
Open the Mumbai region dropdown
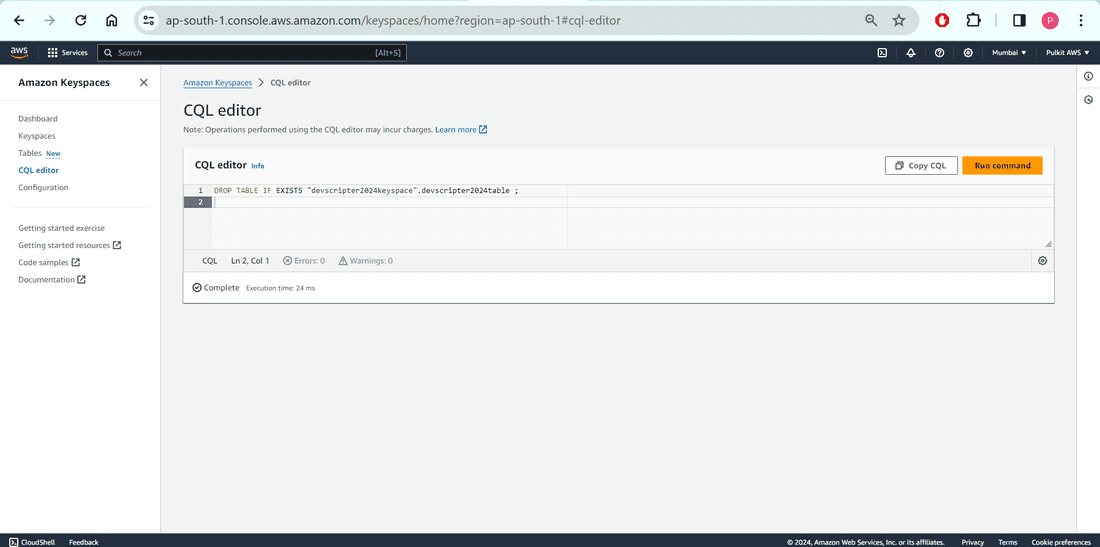click(x=1009, y=53)
